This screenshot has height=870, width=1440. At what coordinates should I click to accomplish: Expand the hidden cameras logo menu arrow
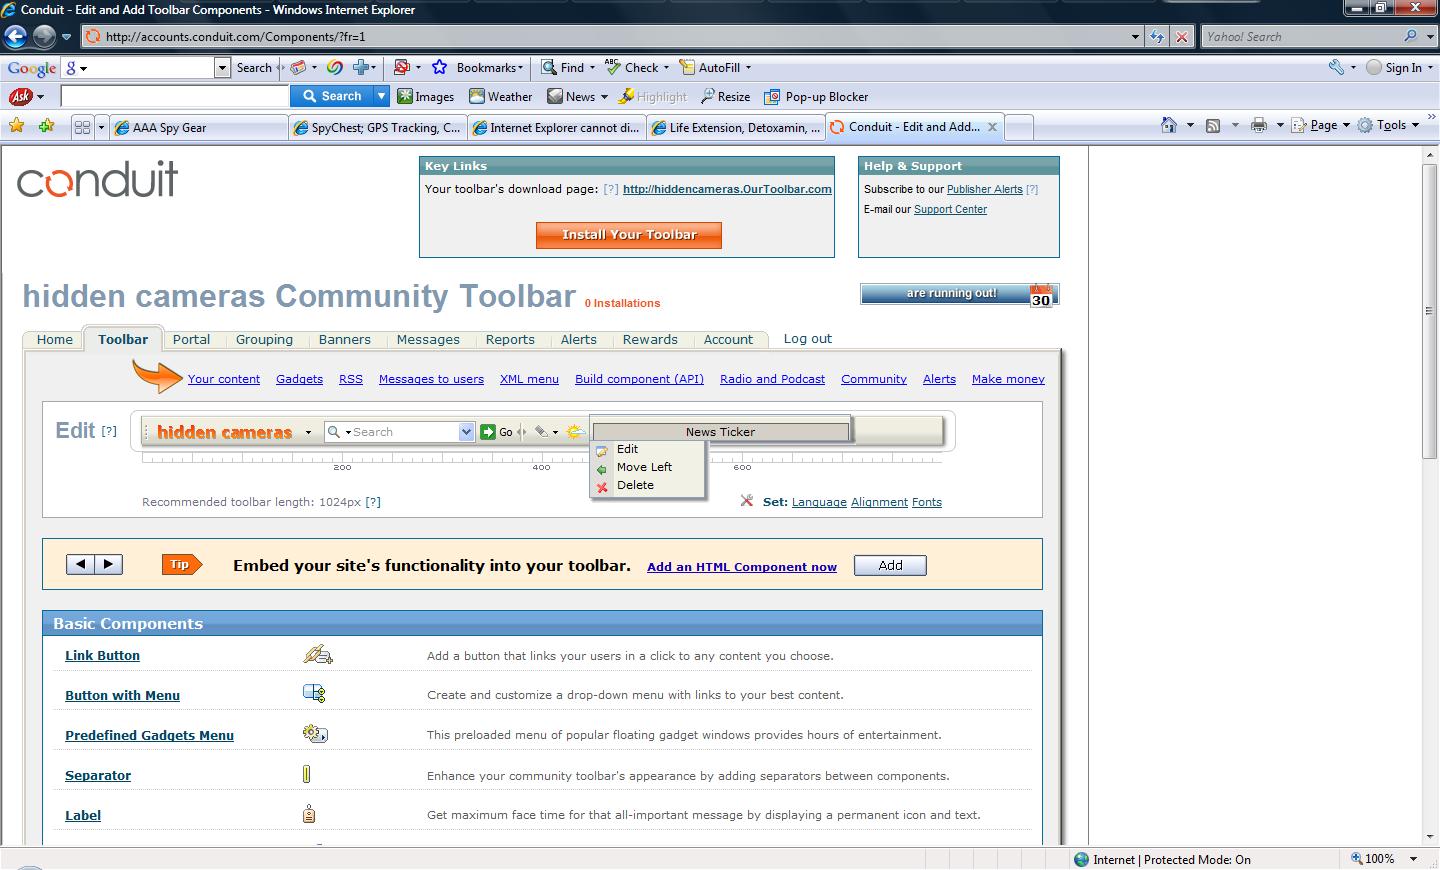308,432
